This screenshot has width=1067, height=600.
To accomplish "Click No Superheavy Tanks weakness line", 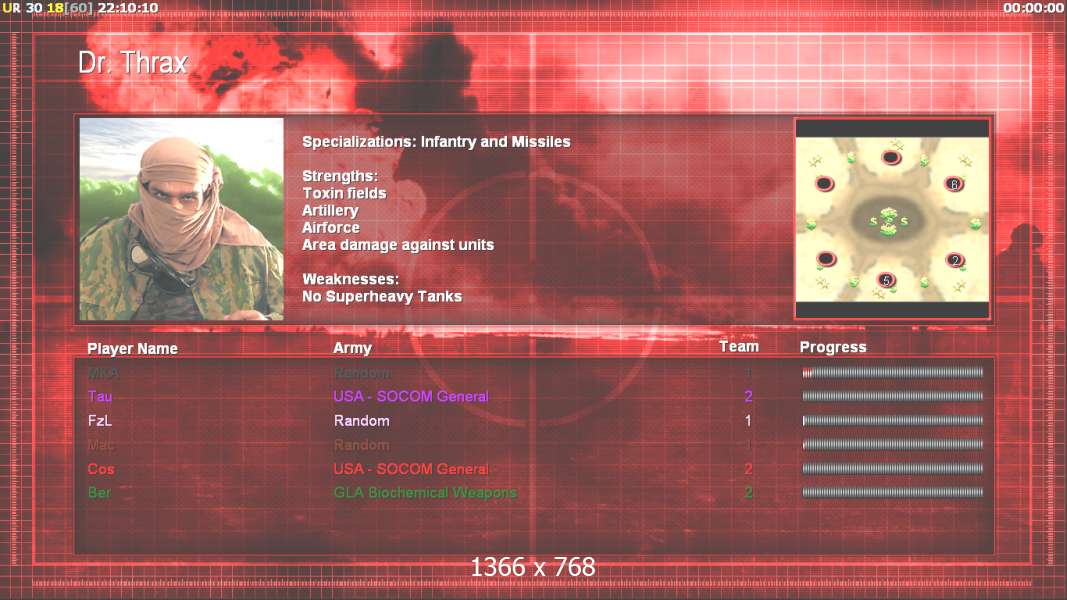I will (382, 297).
